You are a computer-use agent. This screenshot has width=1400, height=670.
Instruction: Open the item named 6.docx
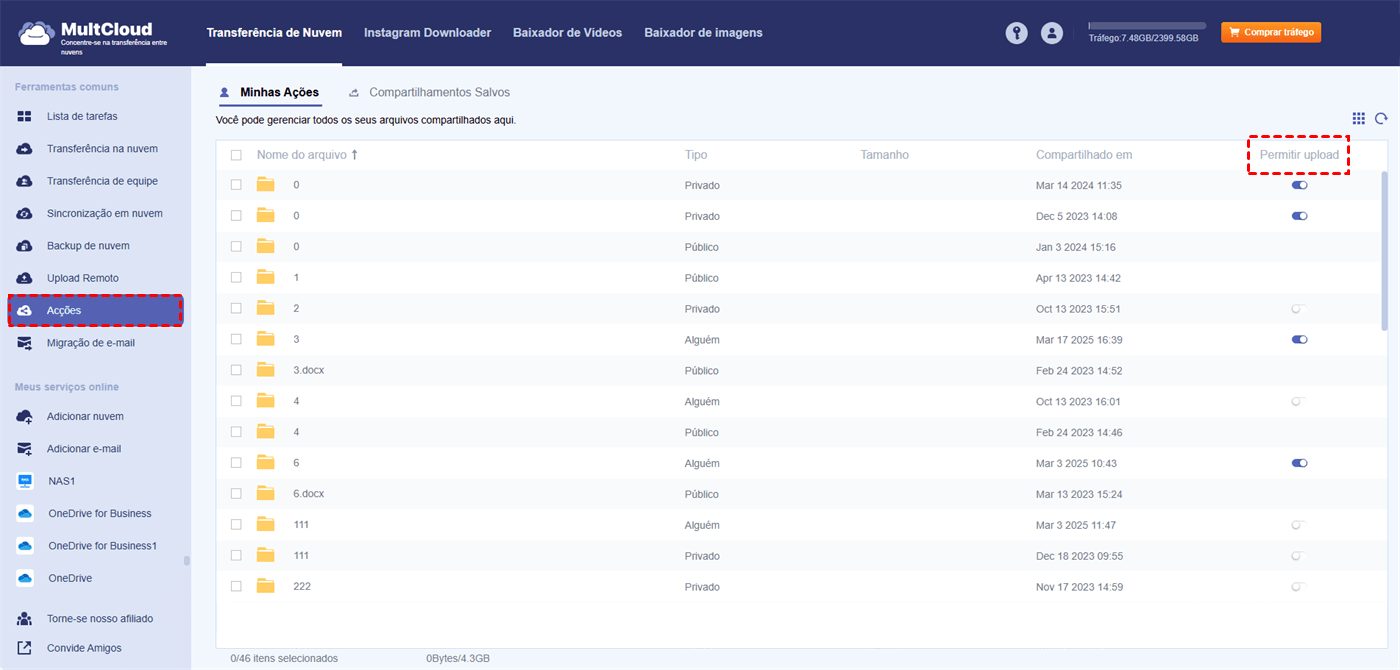pos(309,494)
